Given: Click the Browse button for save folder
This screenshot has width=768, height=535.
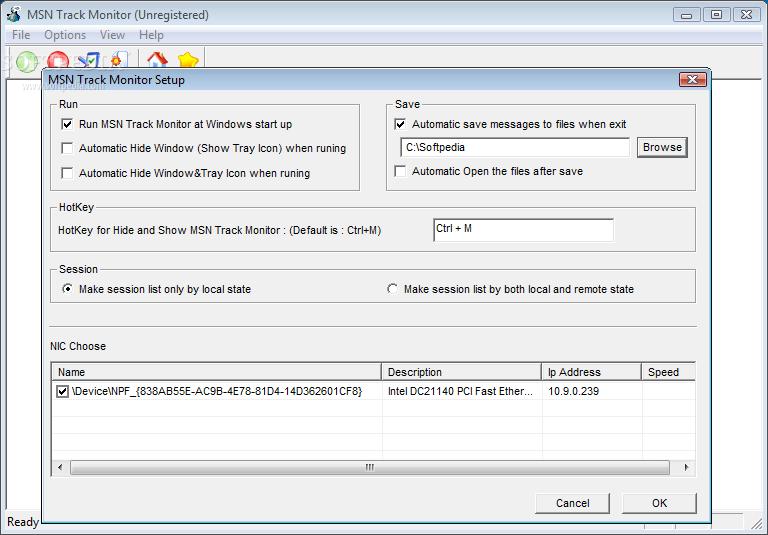Looking at the screenshot, I should pos(662,147).
